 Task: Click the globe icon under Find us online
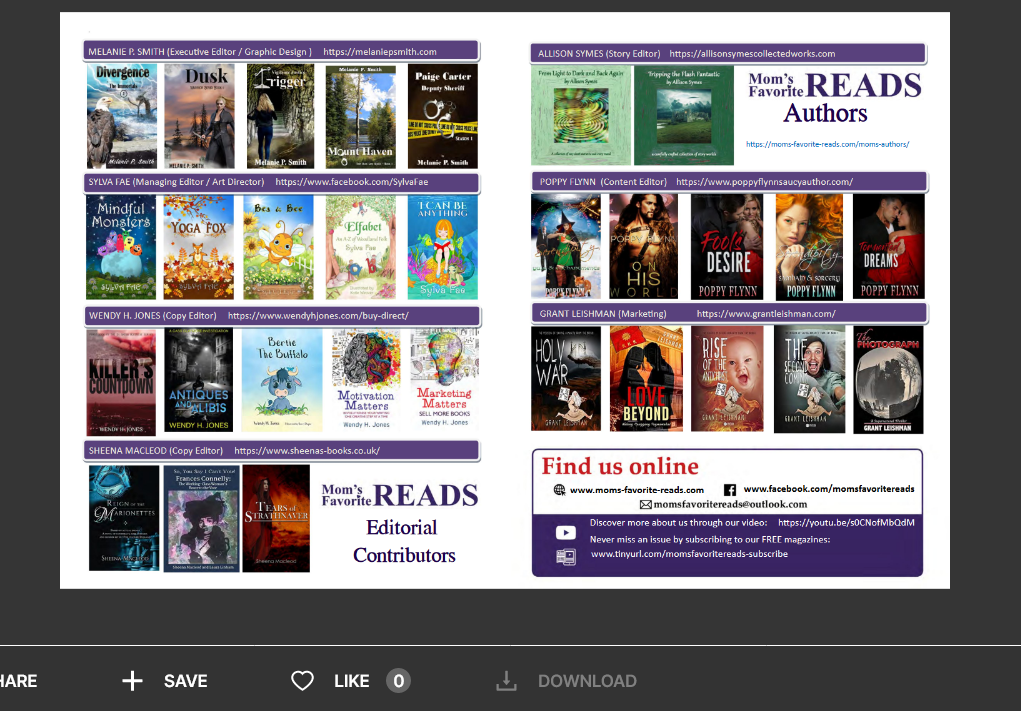pos(559,490)
